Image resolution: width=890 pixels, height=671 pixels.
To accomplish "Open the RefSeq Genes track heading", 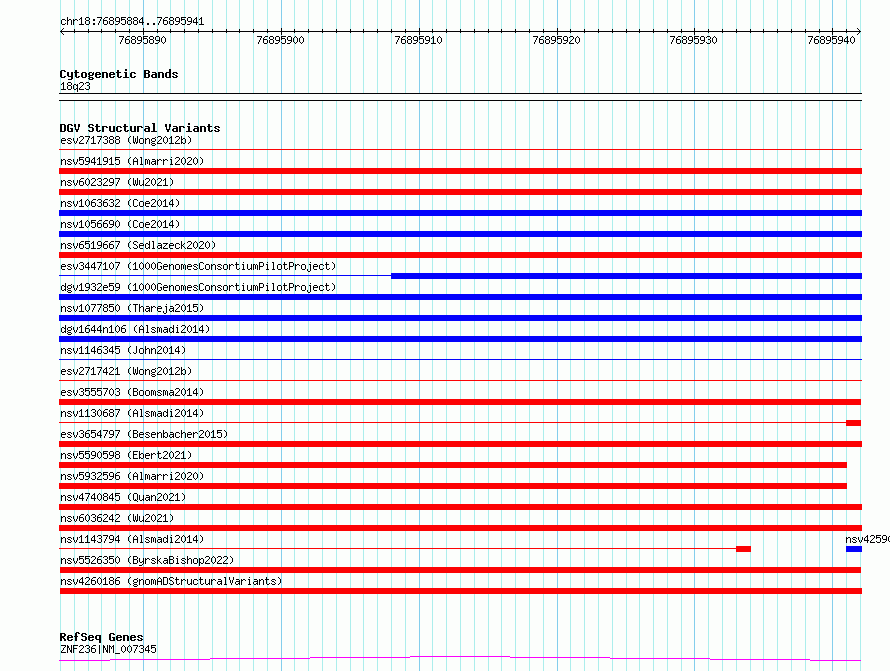I will point(101,637).
